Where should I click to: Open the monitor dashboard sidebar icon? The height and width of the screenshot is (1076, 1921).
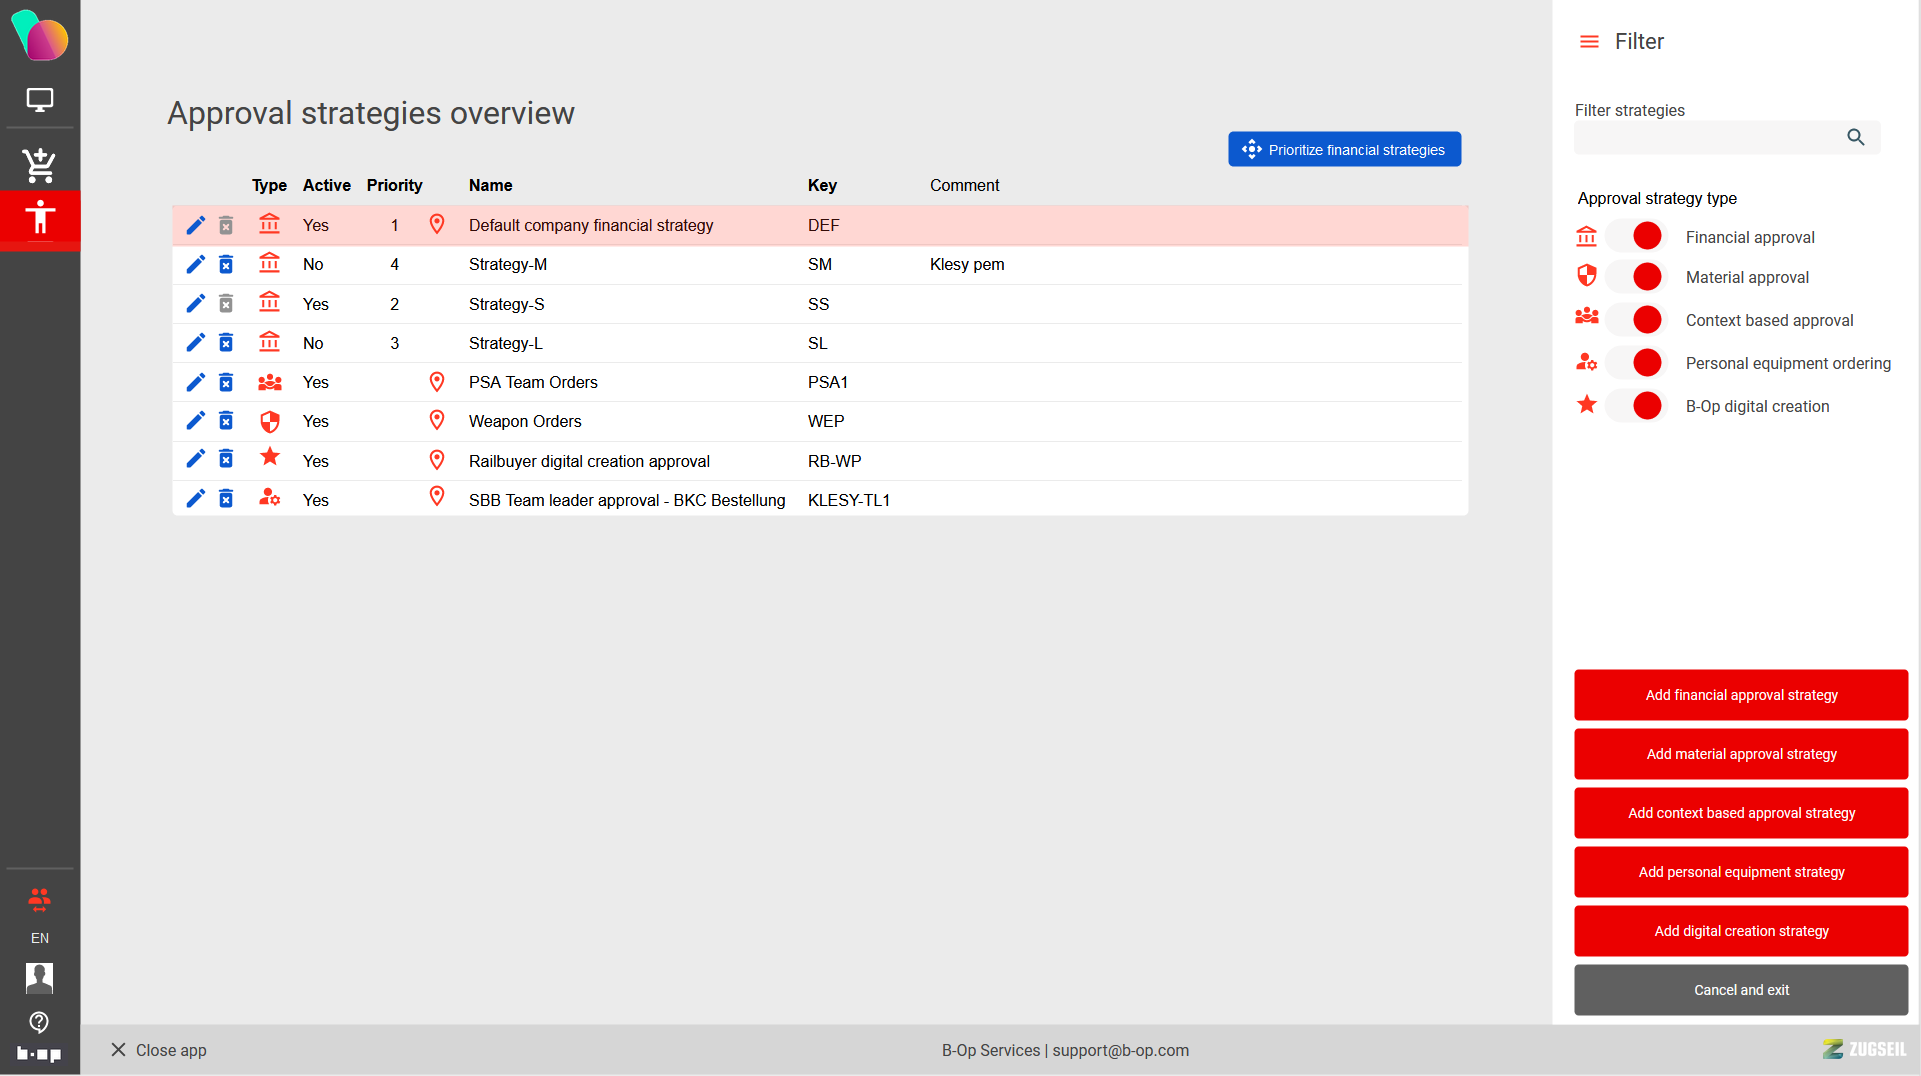[x=40, y=100]
